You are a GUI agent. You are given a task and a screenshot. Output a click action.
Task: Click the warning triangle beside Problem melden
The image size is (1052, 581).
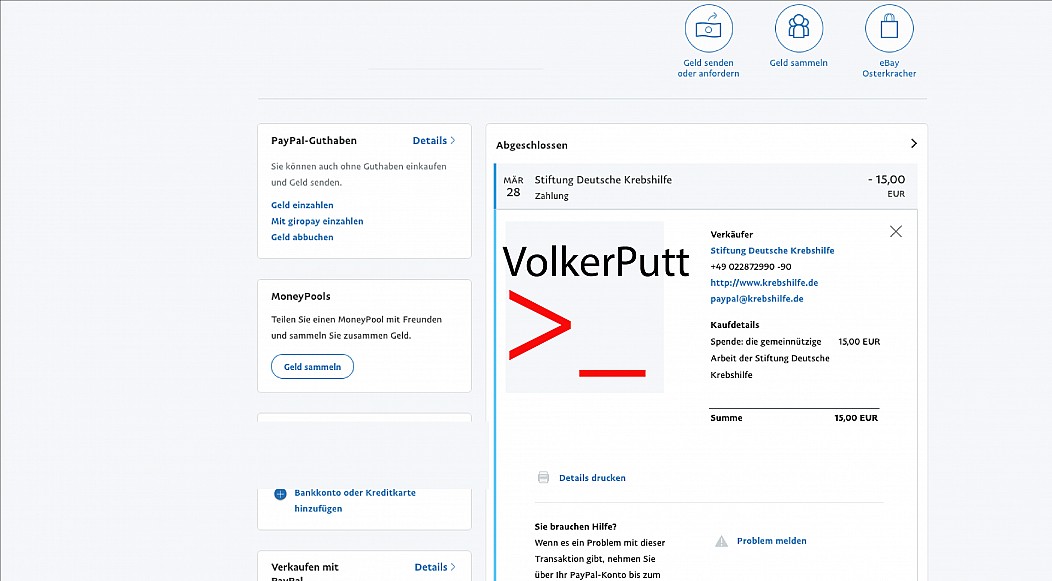[721, 541]
